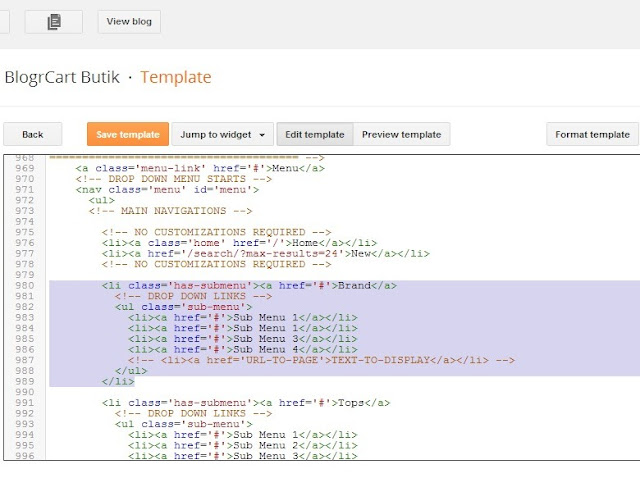The image size is (640, 478).
Task: Switch to the Edit template tab
Action: pos(315,134)
